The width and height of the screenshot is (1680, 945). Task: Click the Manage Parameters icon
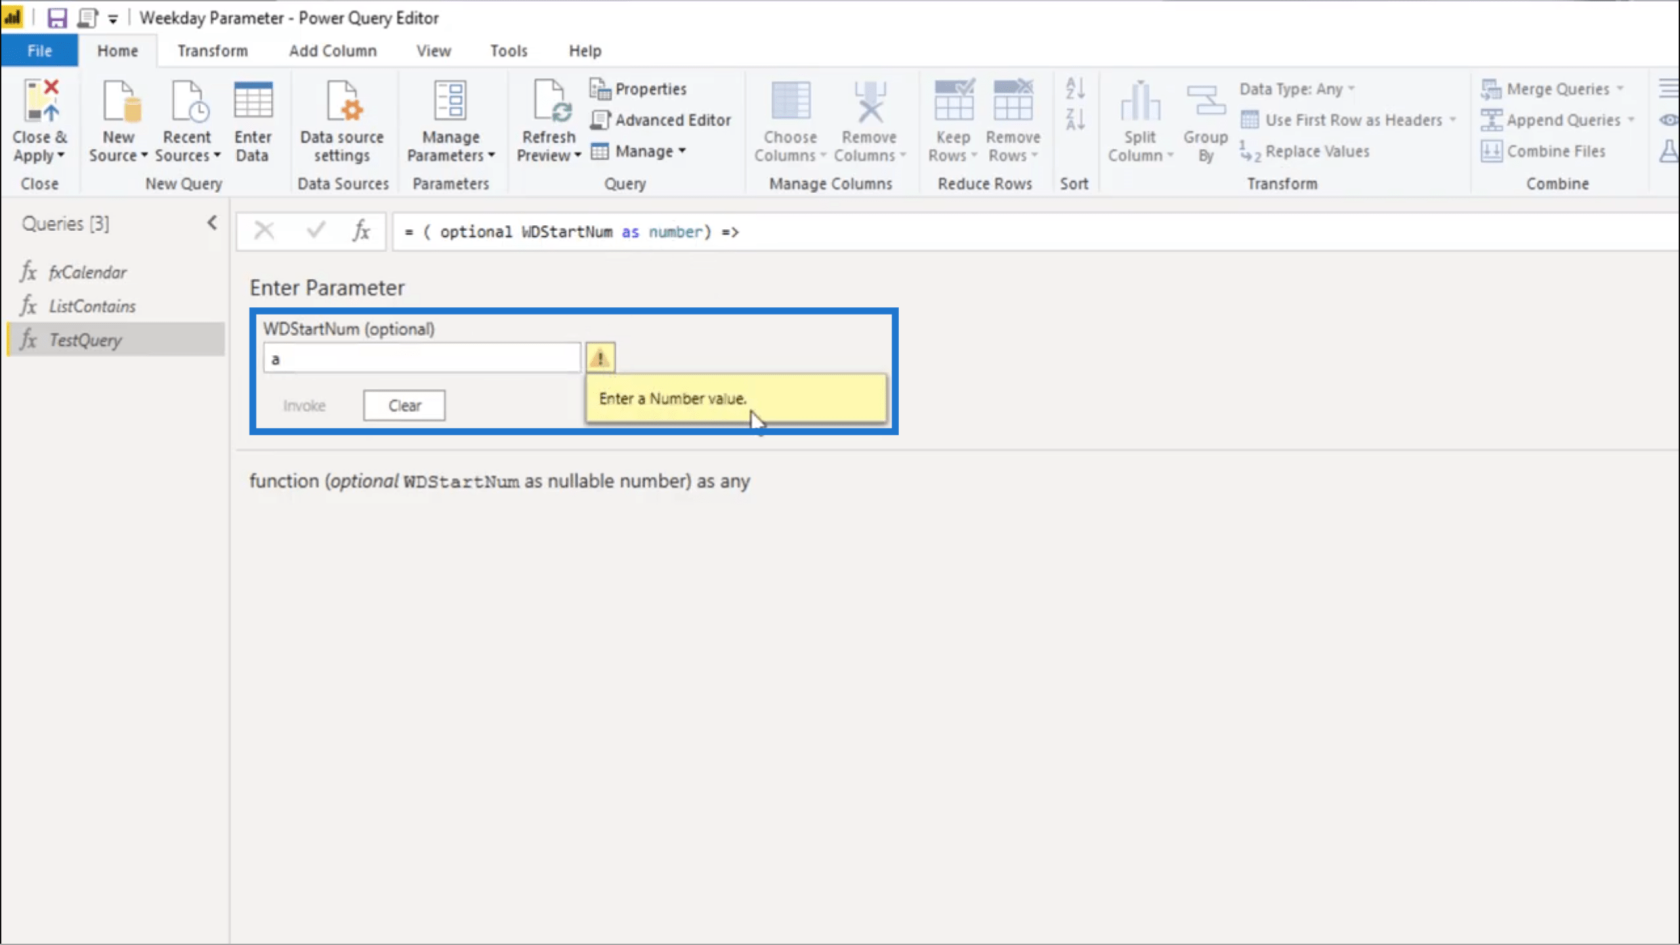click(450, 101)
